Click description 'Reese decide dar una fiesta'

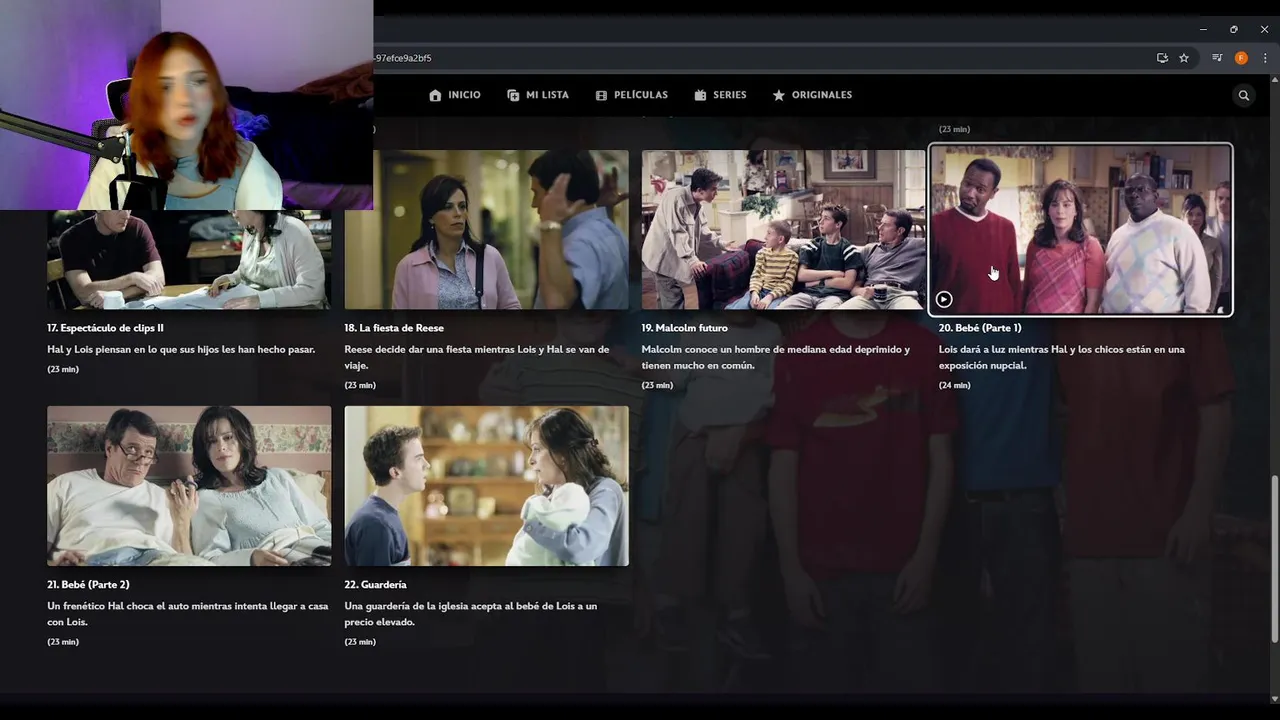pos(477,358)
